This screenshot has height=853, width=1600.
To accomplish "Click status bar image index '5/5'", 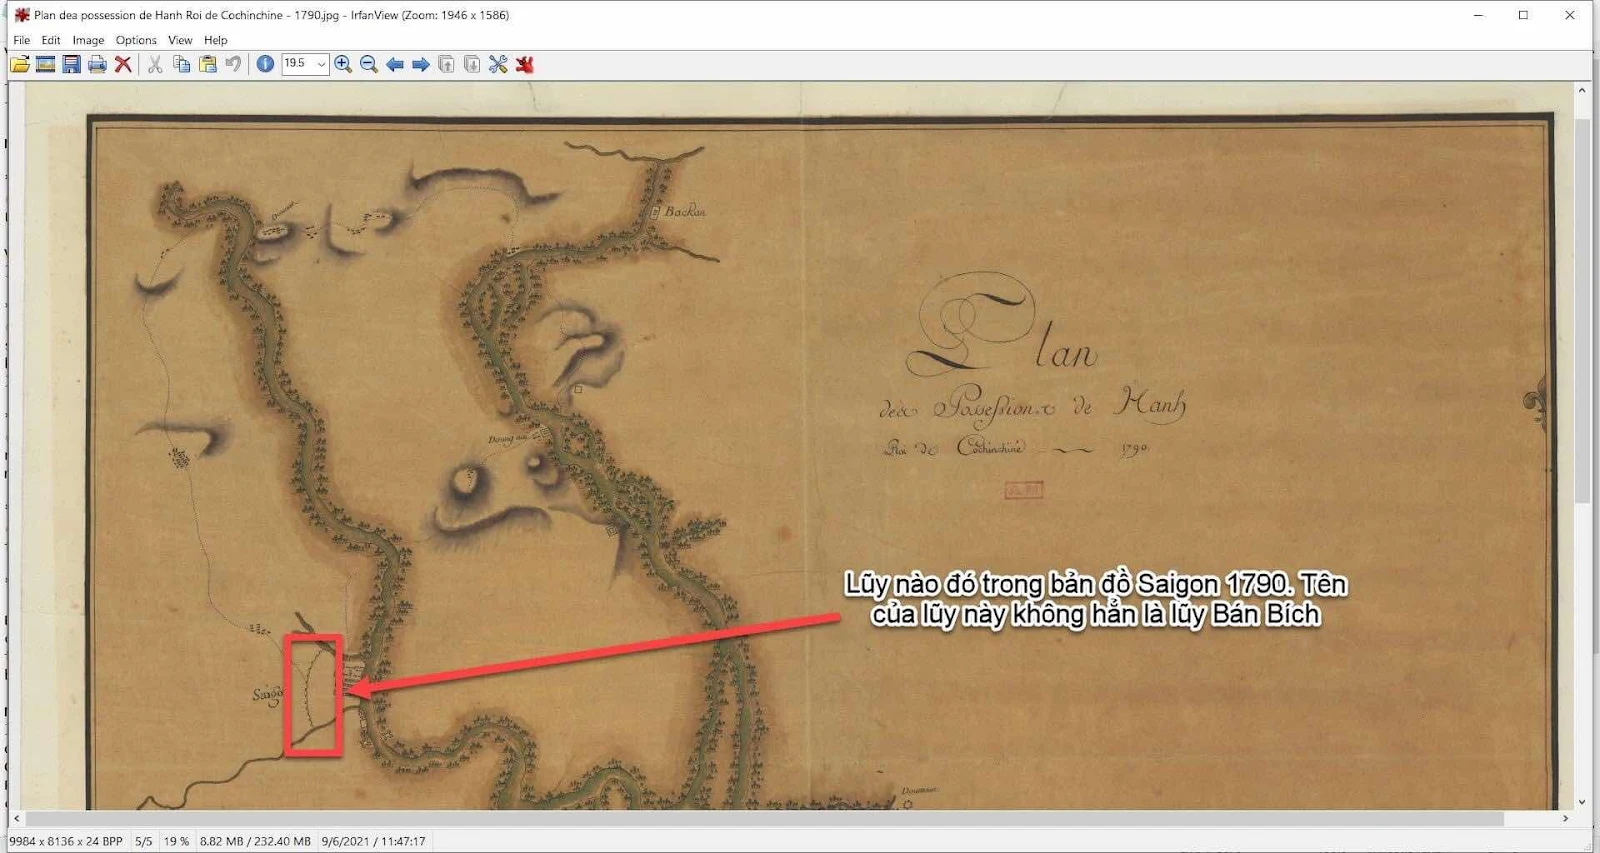I will click(144, 841).
